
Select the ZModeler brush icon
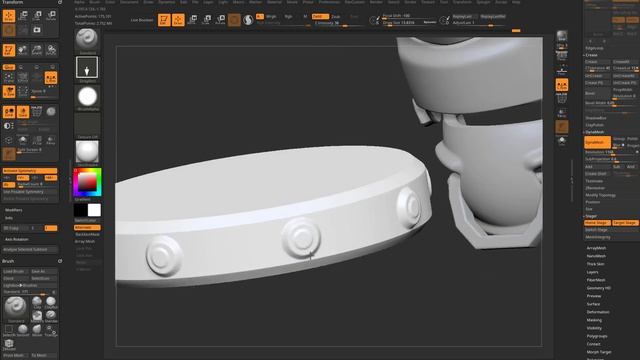click(x=9, y=344)
